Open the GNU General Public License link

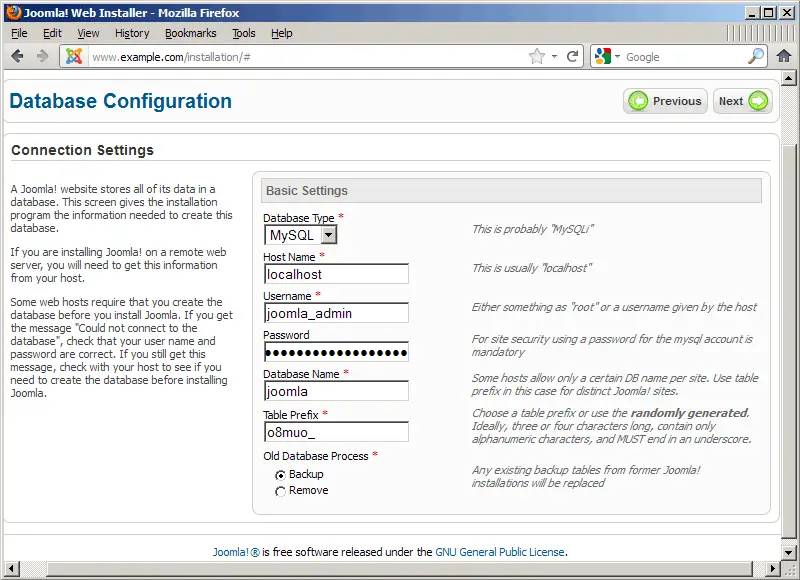pyautogui.click(x=500, y=552)
